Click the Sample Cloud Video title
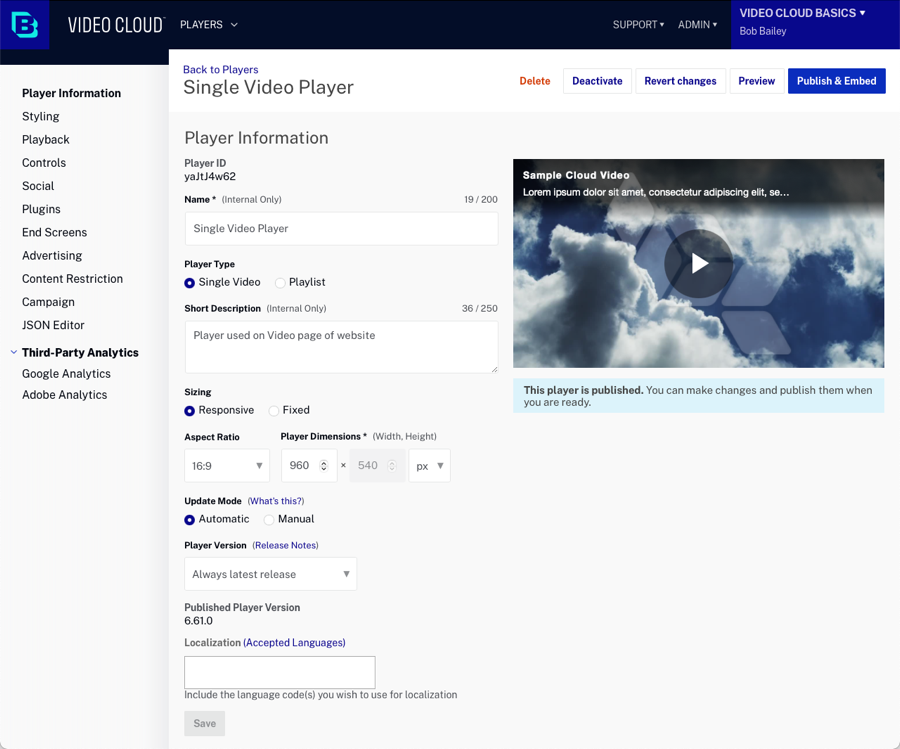 (576, 176)
